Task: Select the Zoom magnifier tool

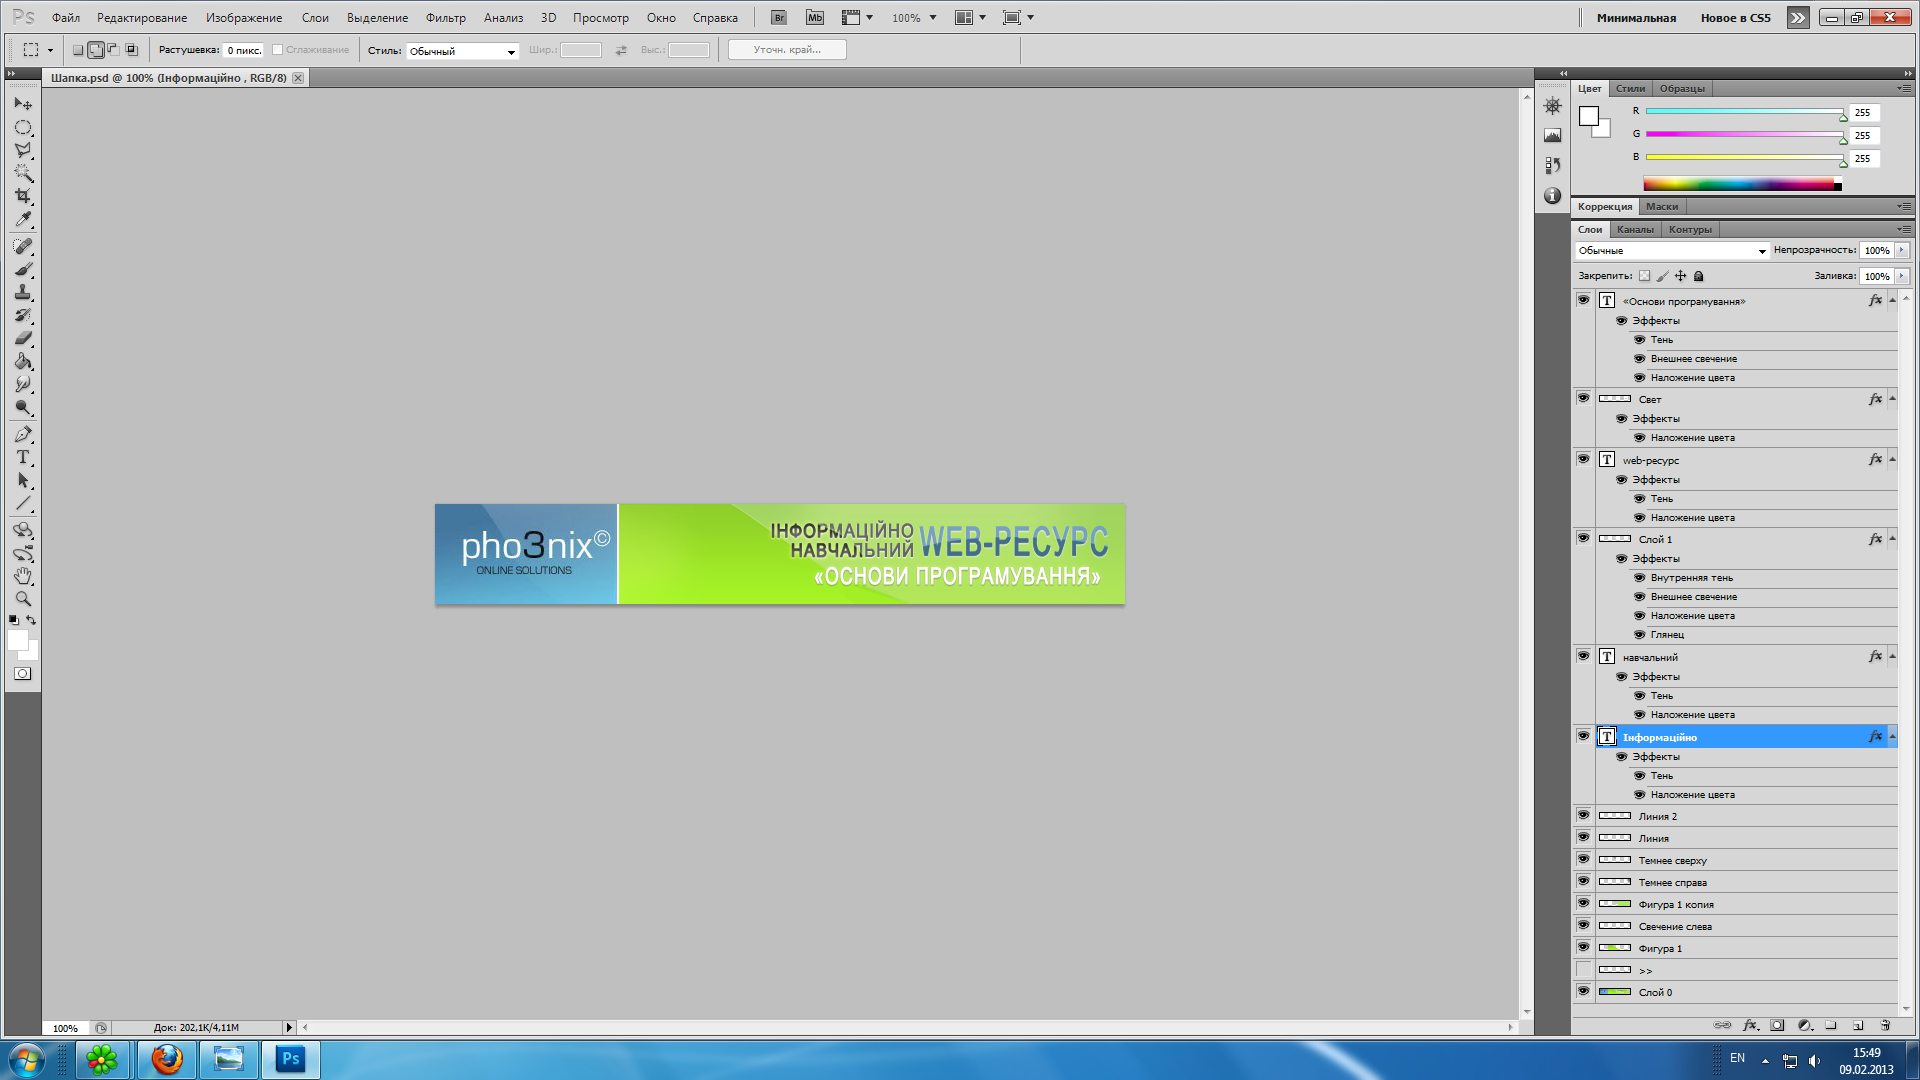Action: (x=22, y=599)
